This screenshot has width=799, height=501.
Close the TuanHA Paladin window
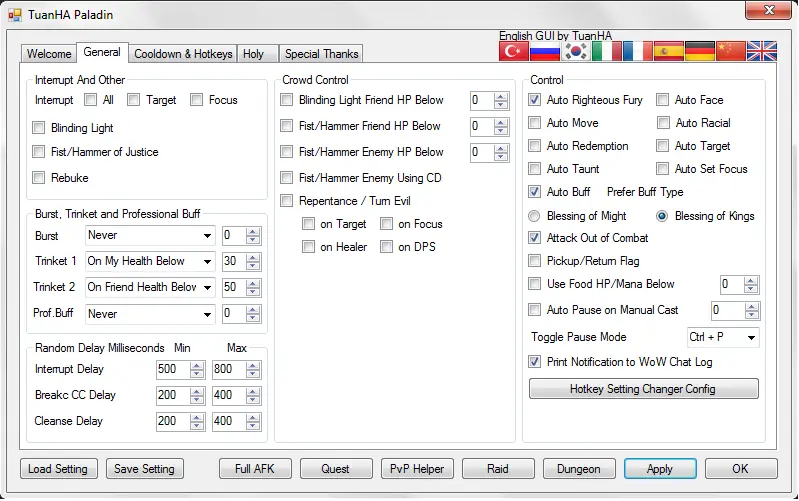pyautogui.click(x=769, y=10)
